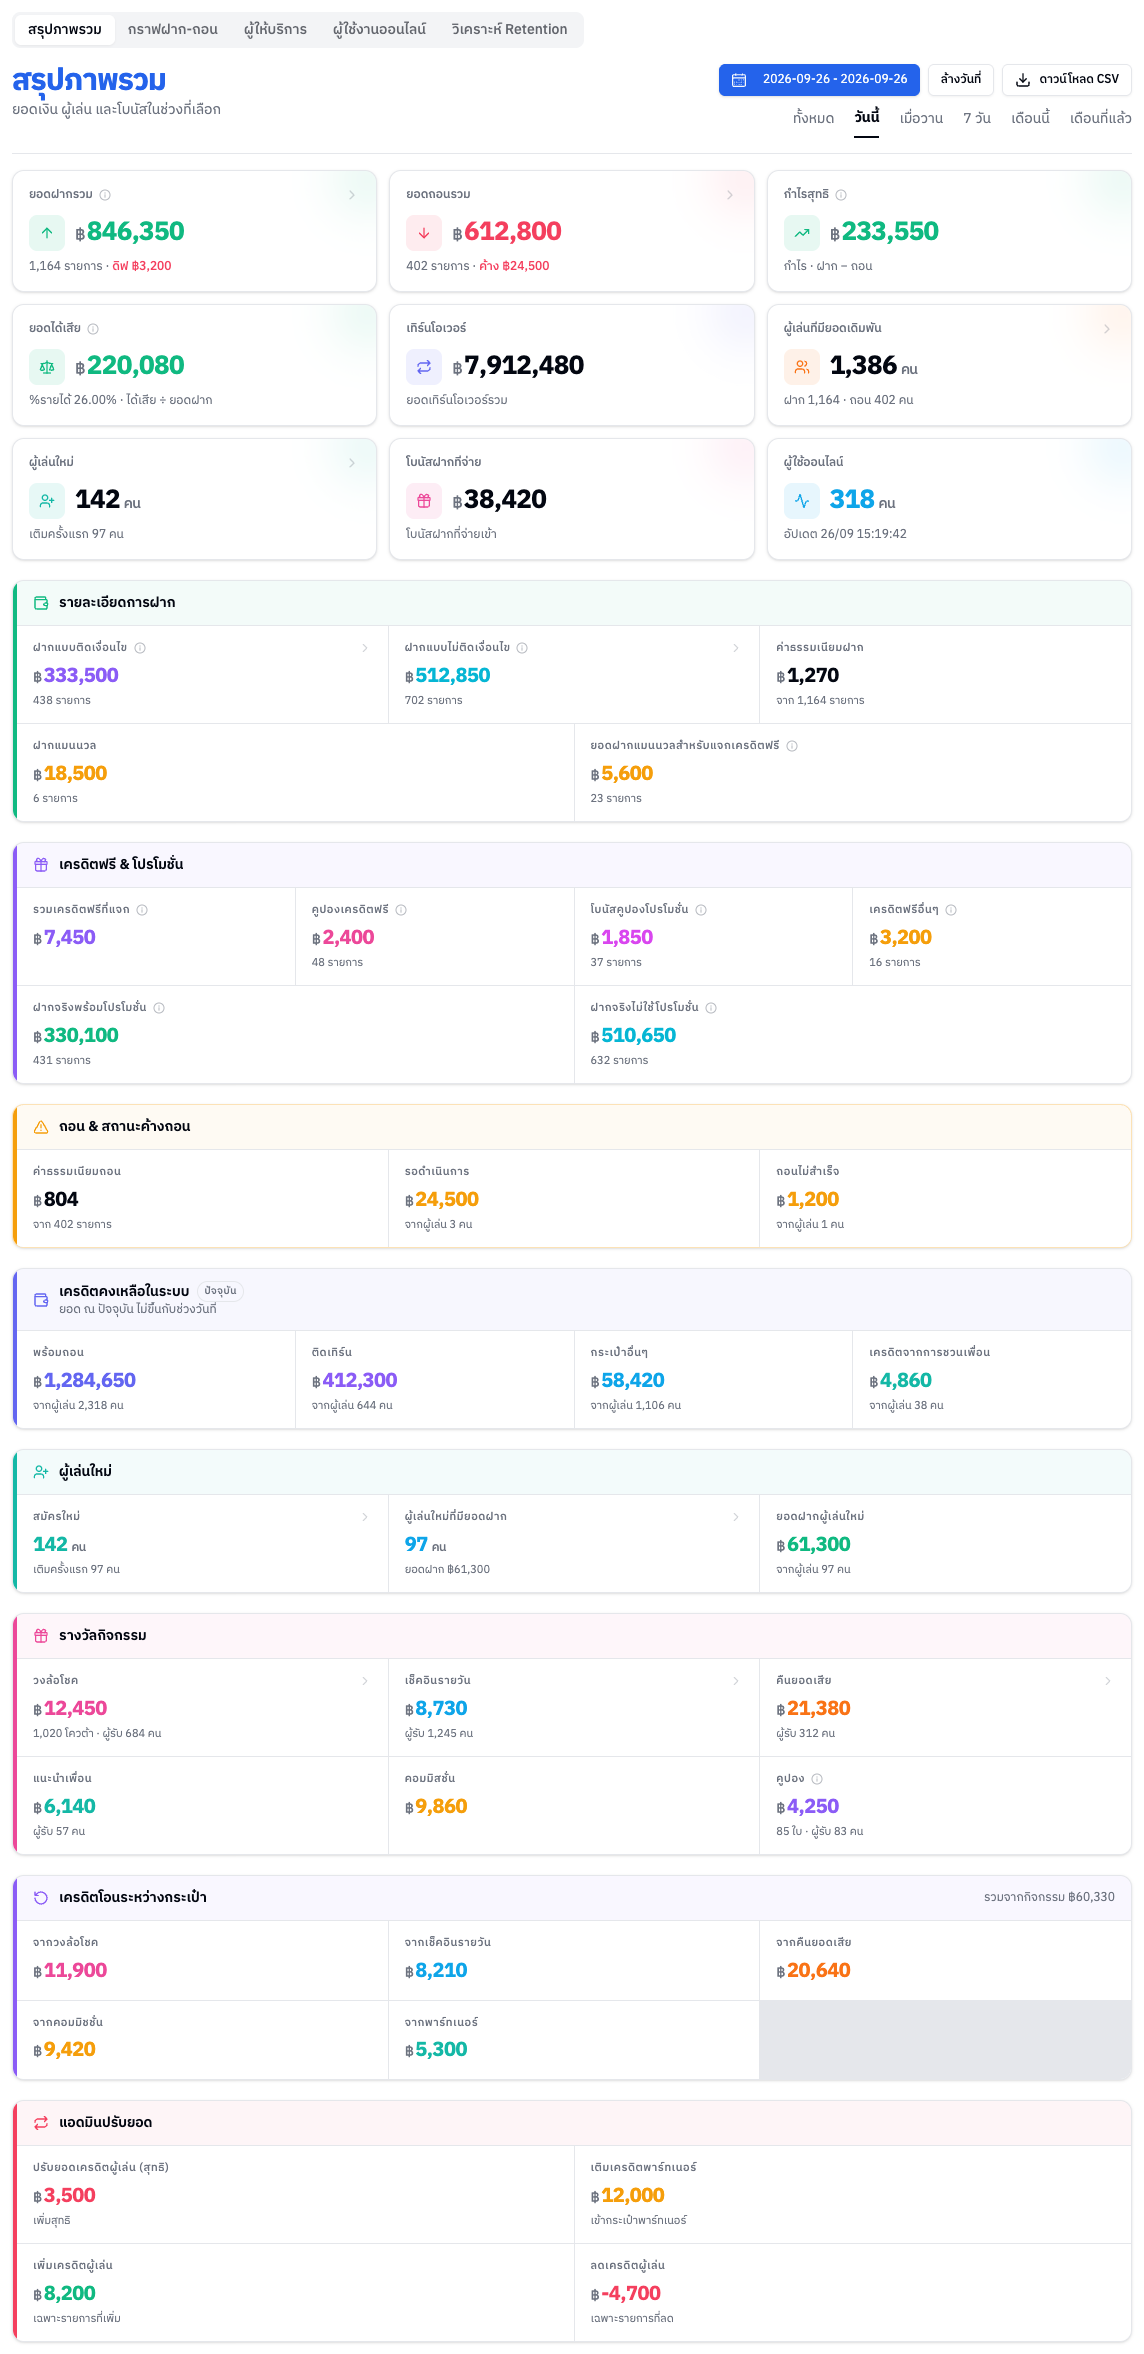
Task: Expand คืนยอดเสีย chevron arrow
Action: click(x=1108, y=1681)
